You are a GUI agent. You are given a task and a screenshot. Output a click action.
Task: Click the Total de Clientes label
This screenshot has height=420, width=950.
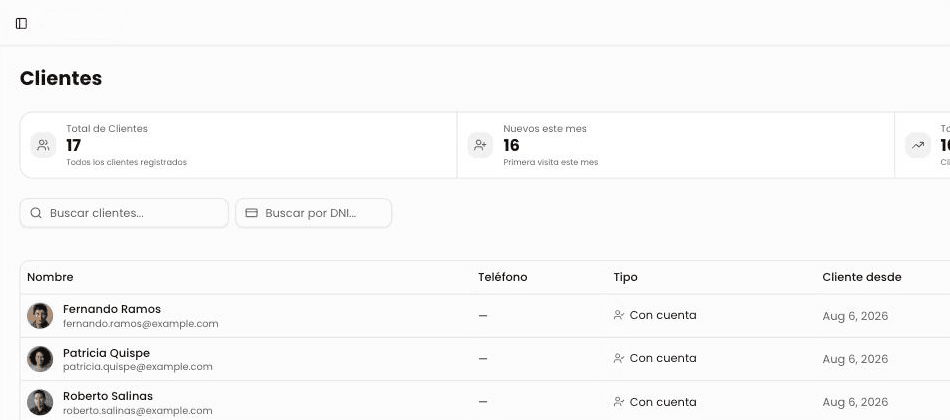pos(107,128)
